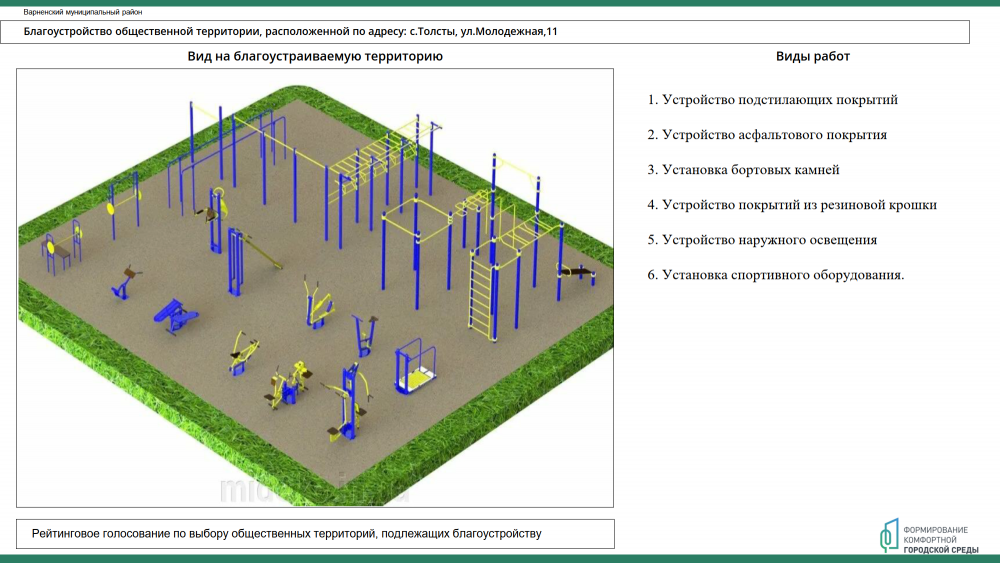Click the 'Виды работ' heading

(x=812, y=57)
